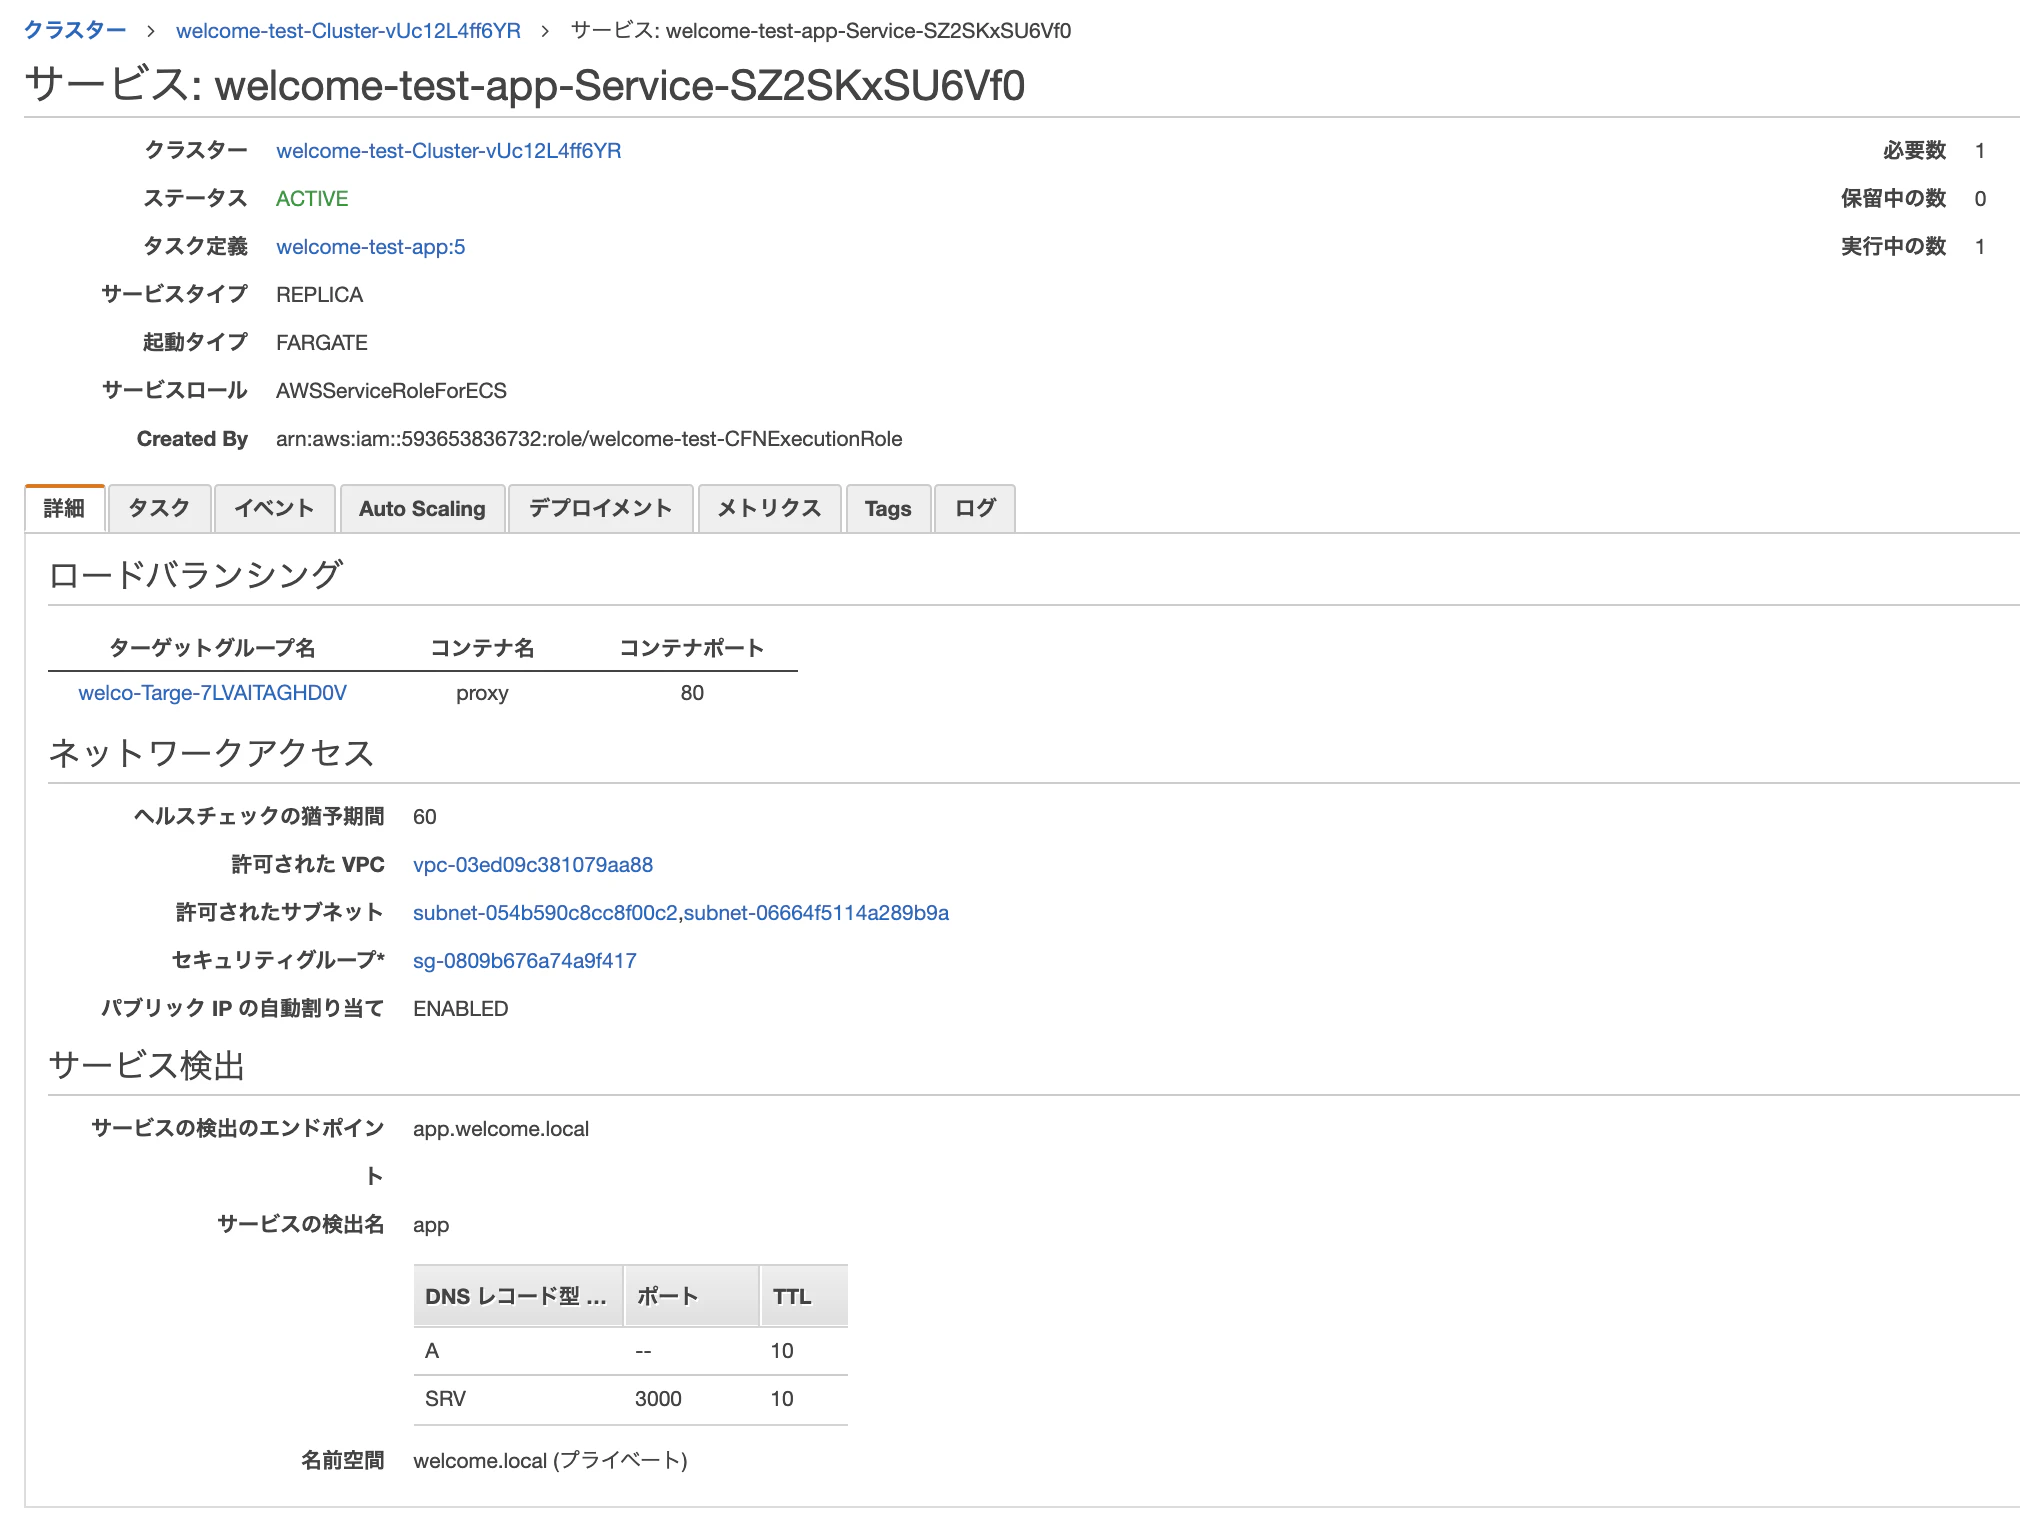Screen dimensions: 2020x1530
Task: Click the 3000 port cell
Action: click(x=658, y=1399)
